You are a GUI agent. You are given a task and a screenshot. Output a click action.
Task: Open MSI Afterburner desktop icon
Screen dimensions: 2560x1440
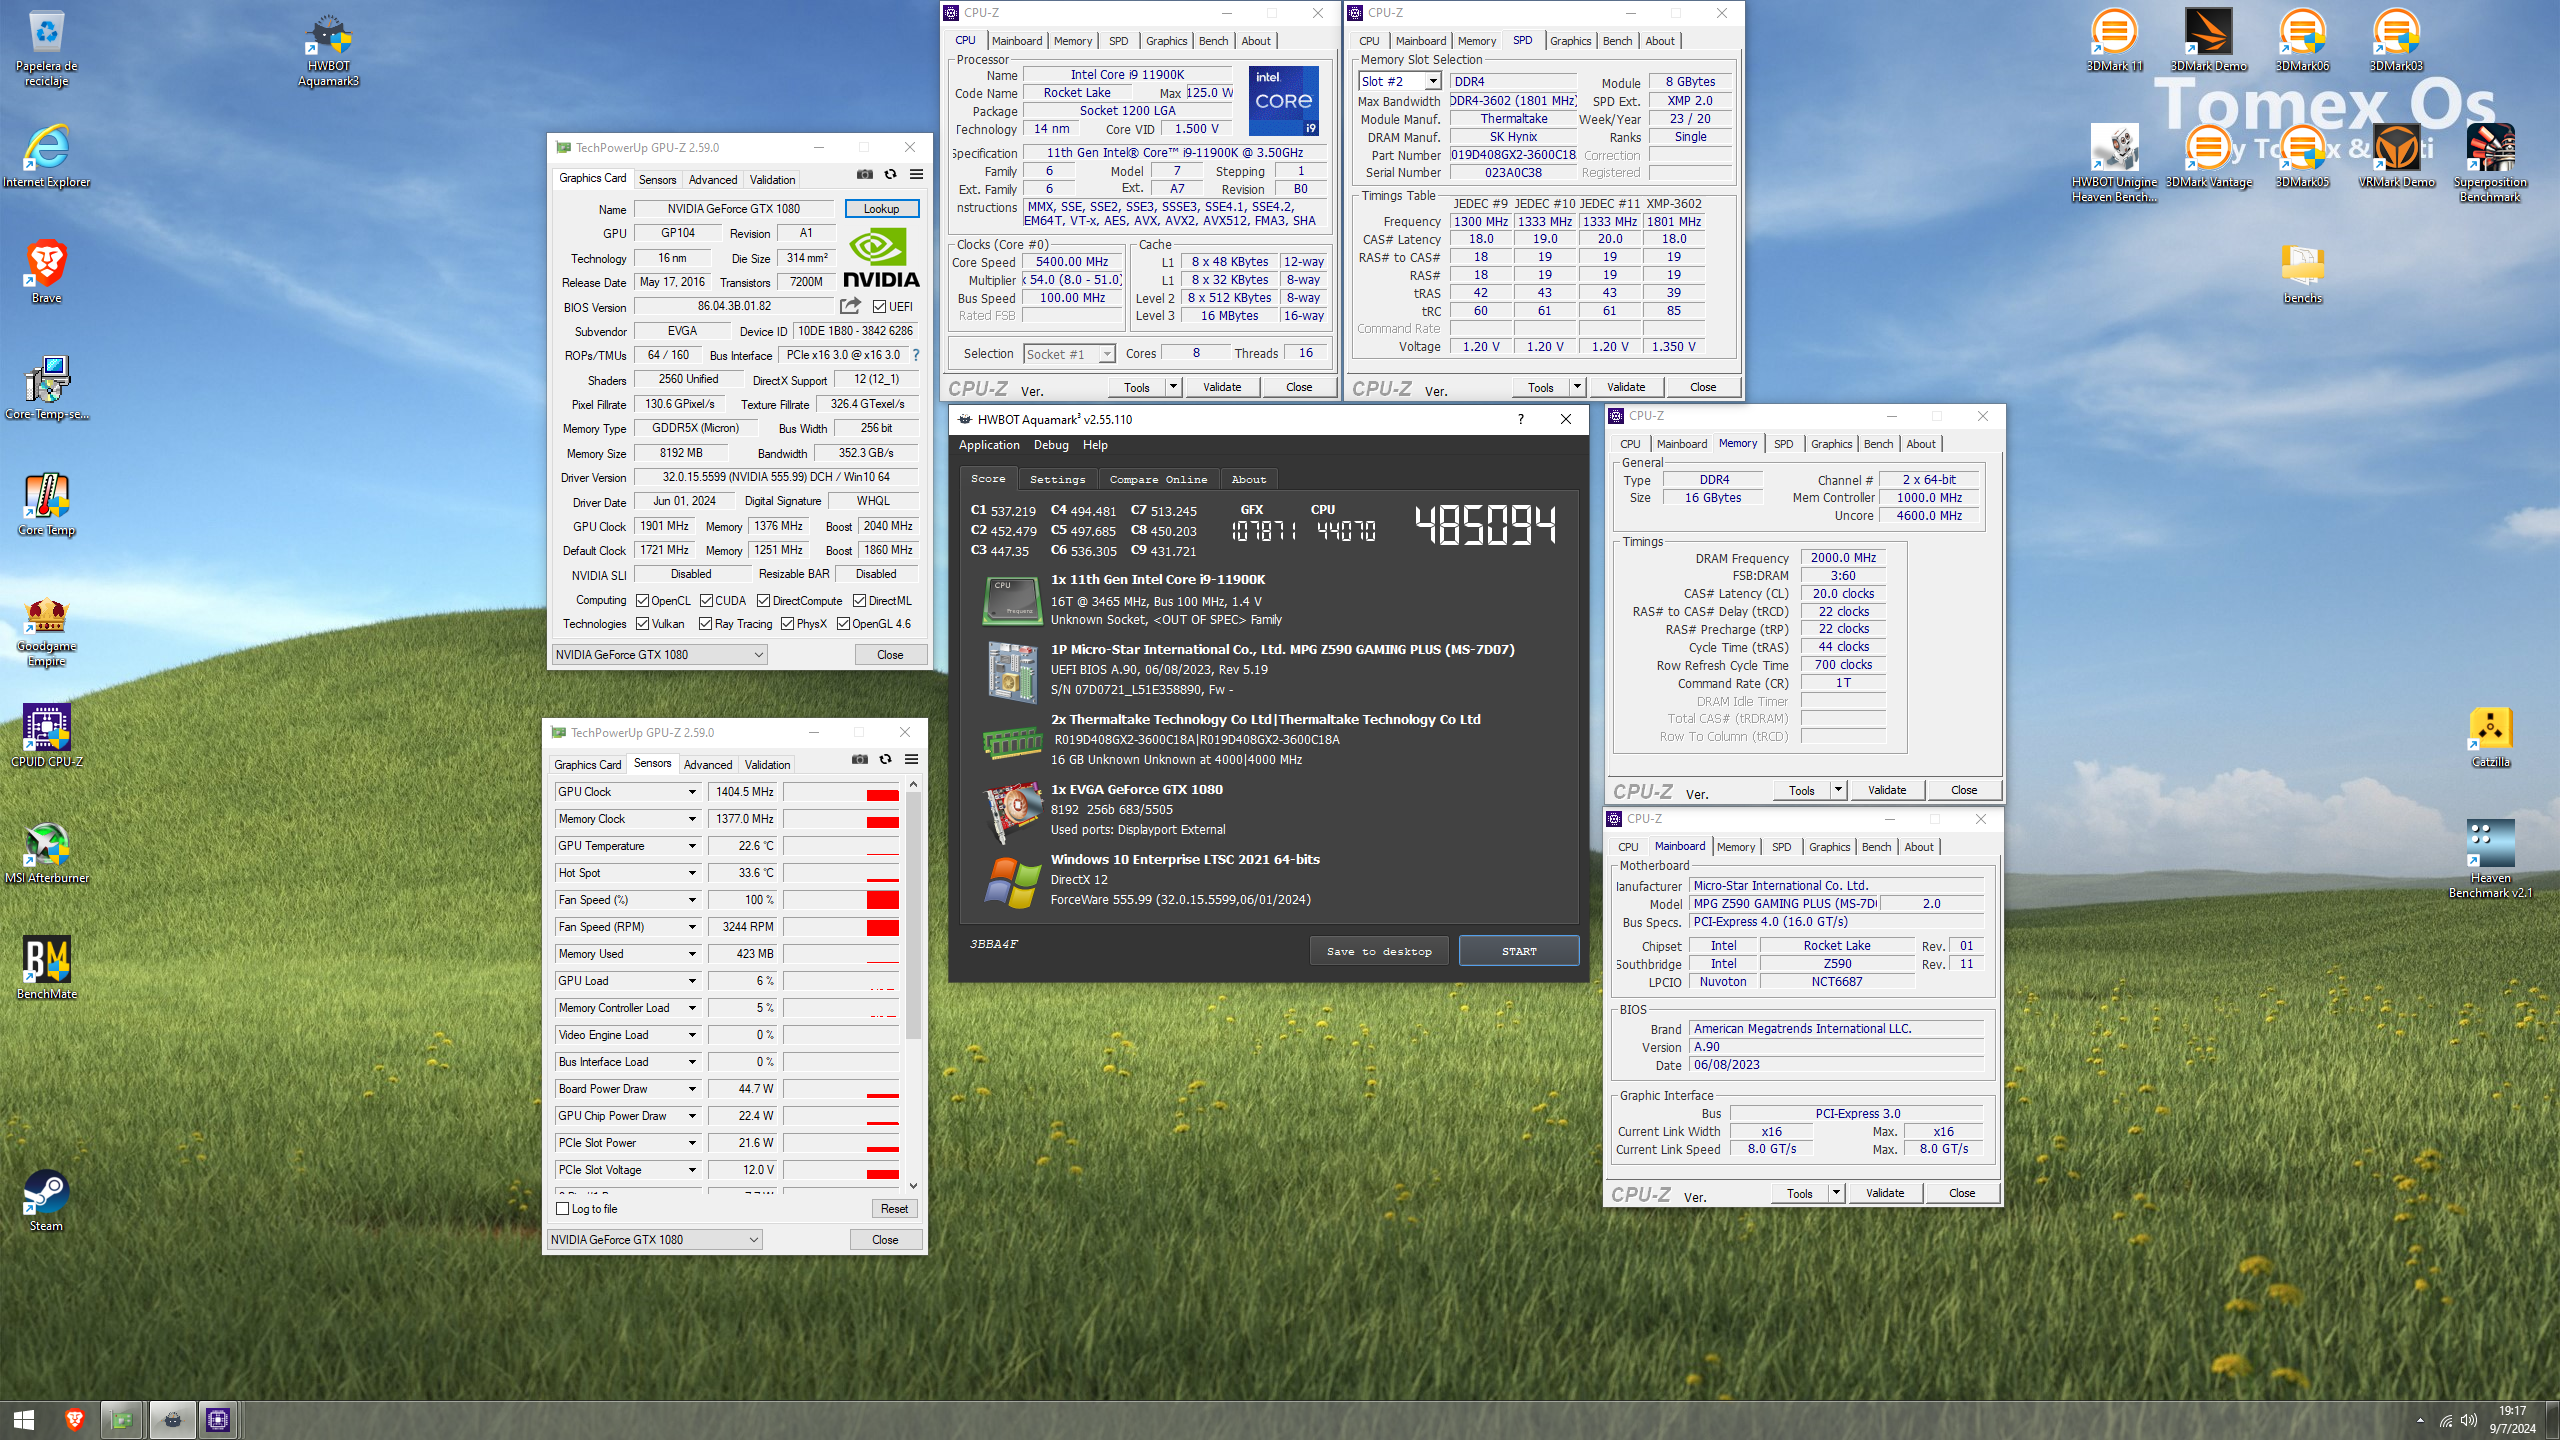point(47,853)
